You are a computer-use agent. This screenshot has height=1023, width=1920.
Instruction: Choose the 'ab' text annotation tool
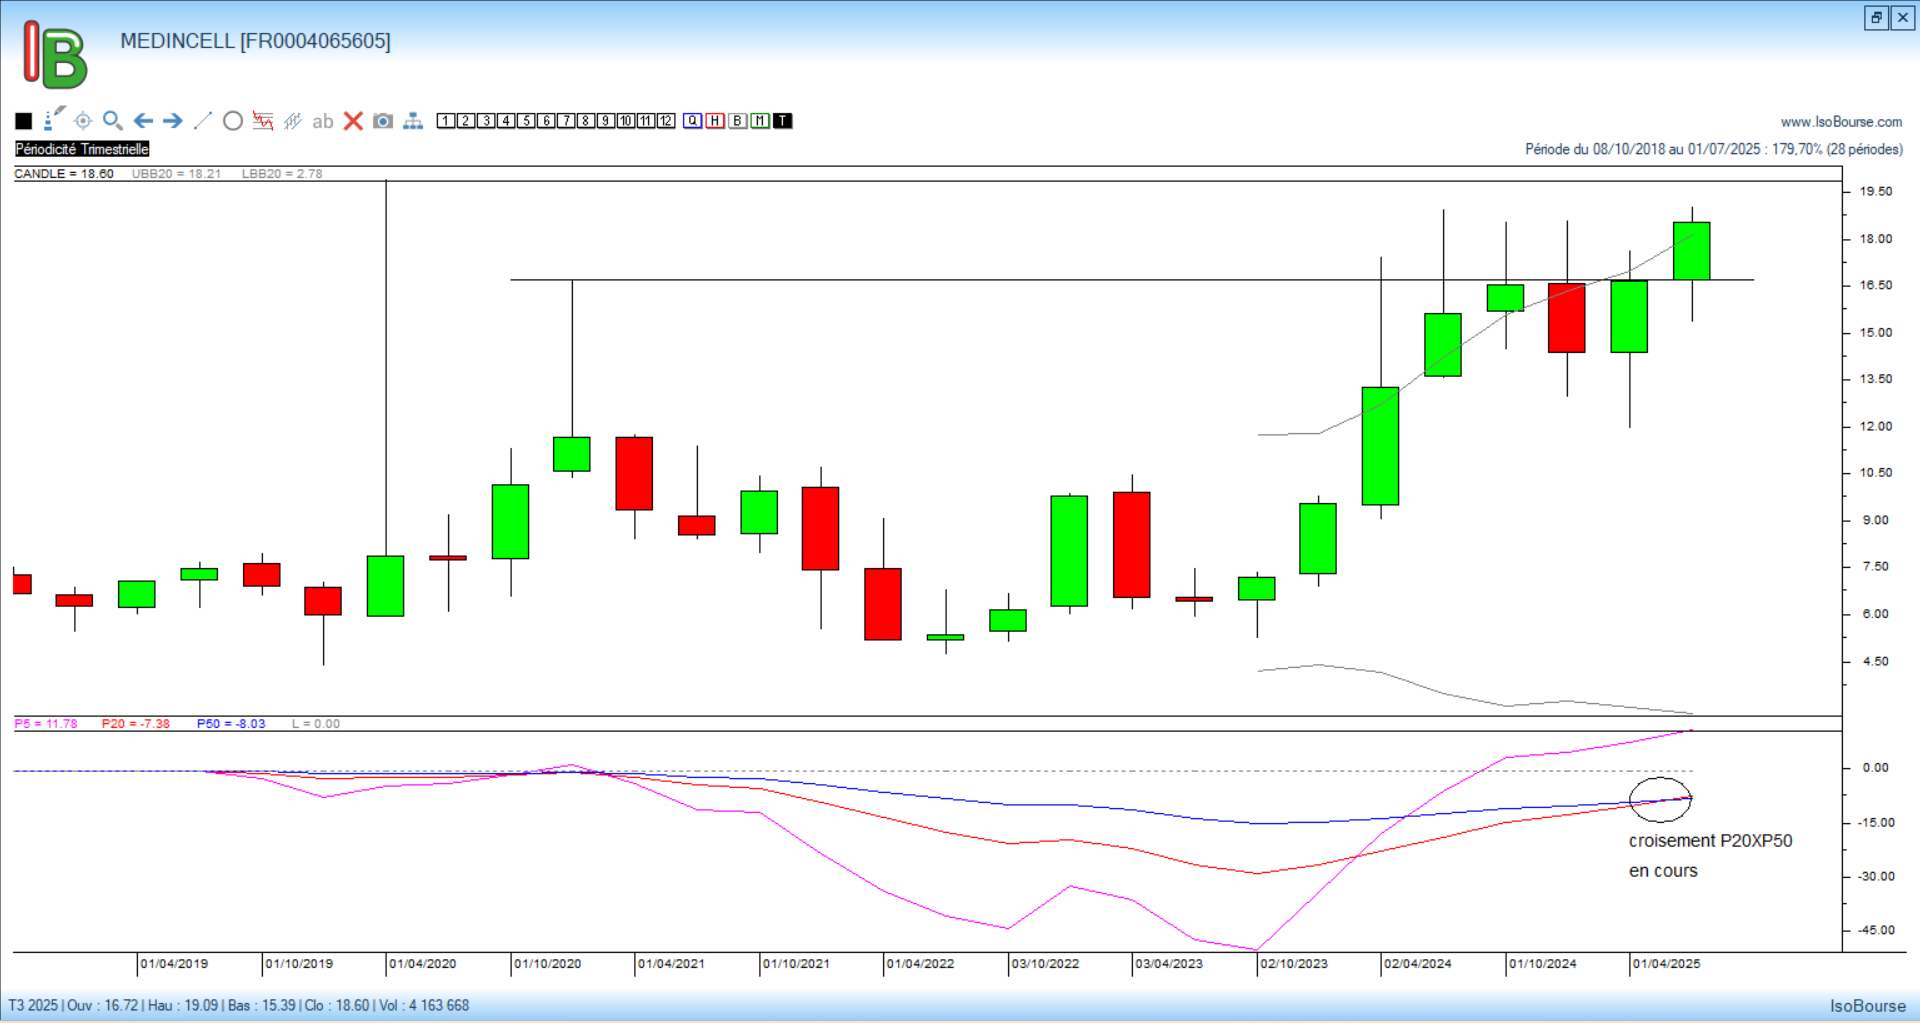point(322,121)
